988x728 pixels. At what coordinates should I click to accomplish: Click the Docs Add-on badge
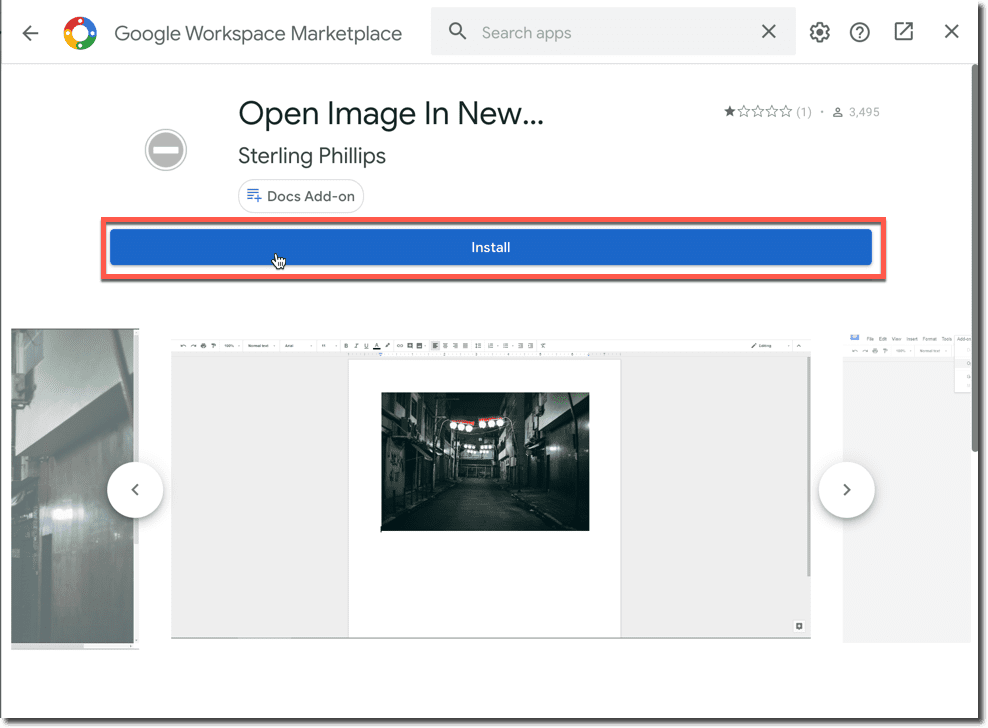(300, 196)
